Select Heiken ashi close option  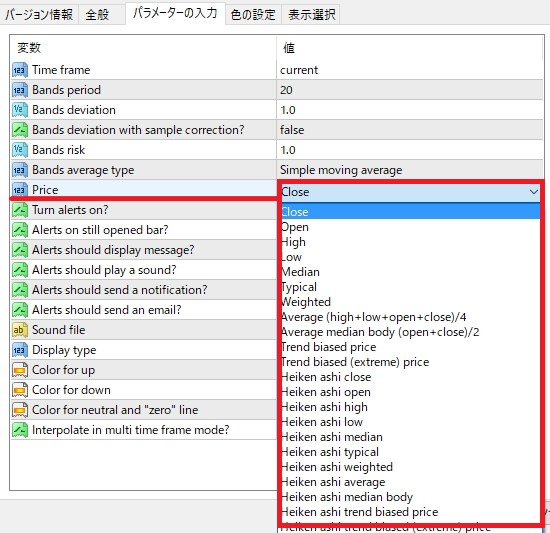coord(410,377)
